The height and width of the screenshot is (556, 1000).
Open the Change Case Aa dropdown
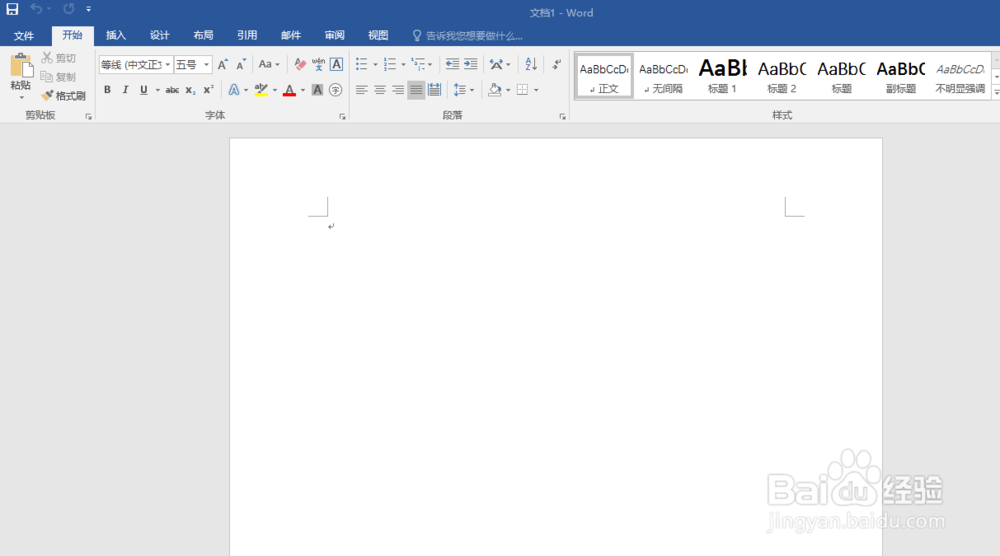(268, 64)
